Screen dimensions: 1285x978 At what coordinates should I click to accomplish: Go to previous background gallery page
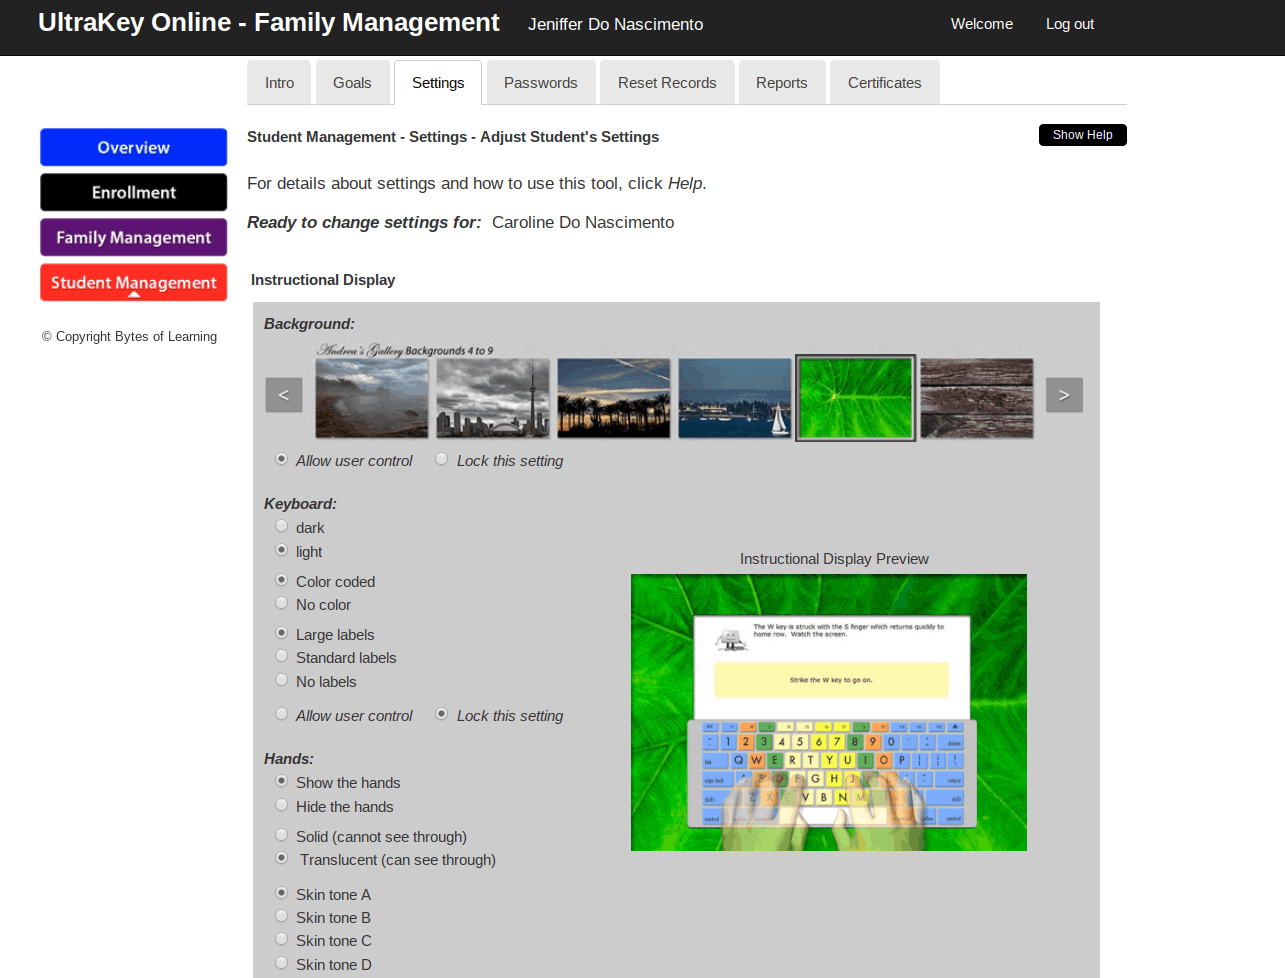(x=284, y=395)
